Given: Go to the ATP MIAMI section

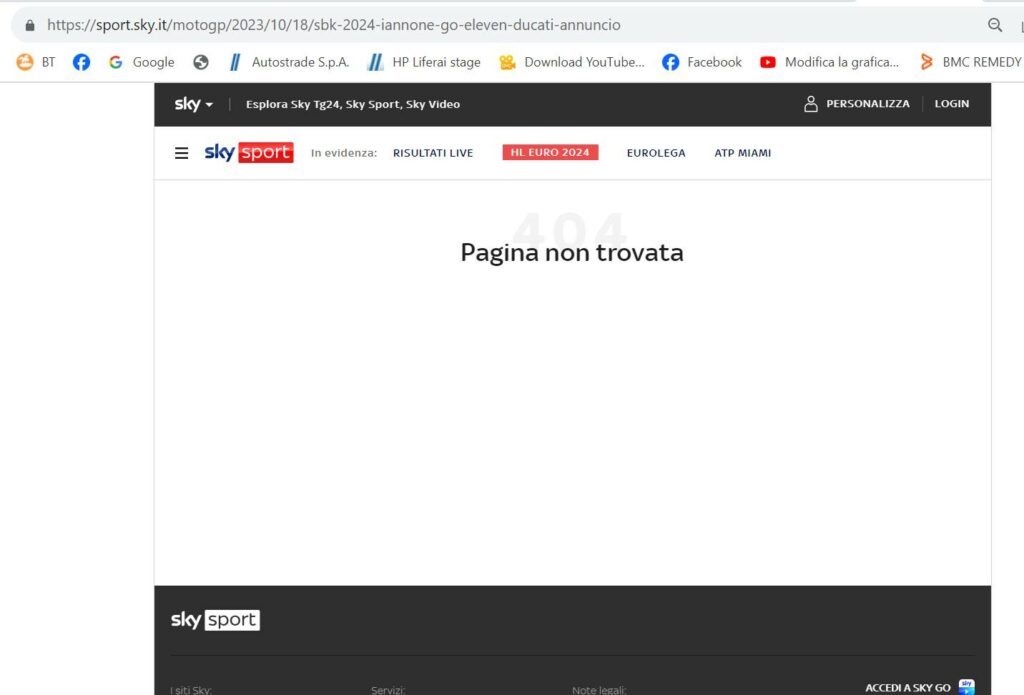Looking at the screenshot, I should (742, 153).
